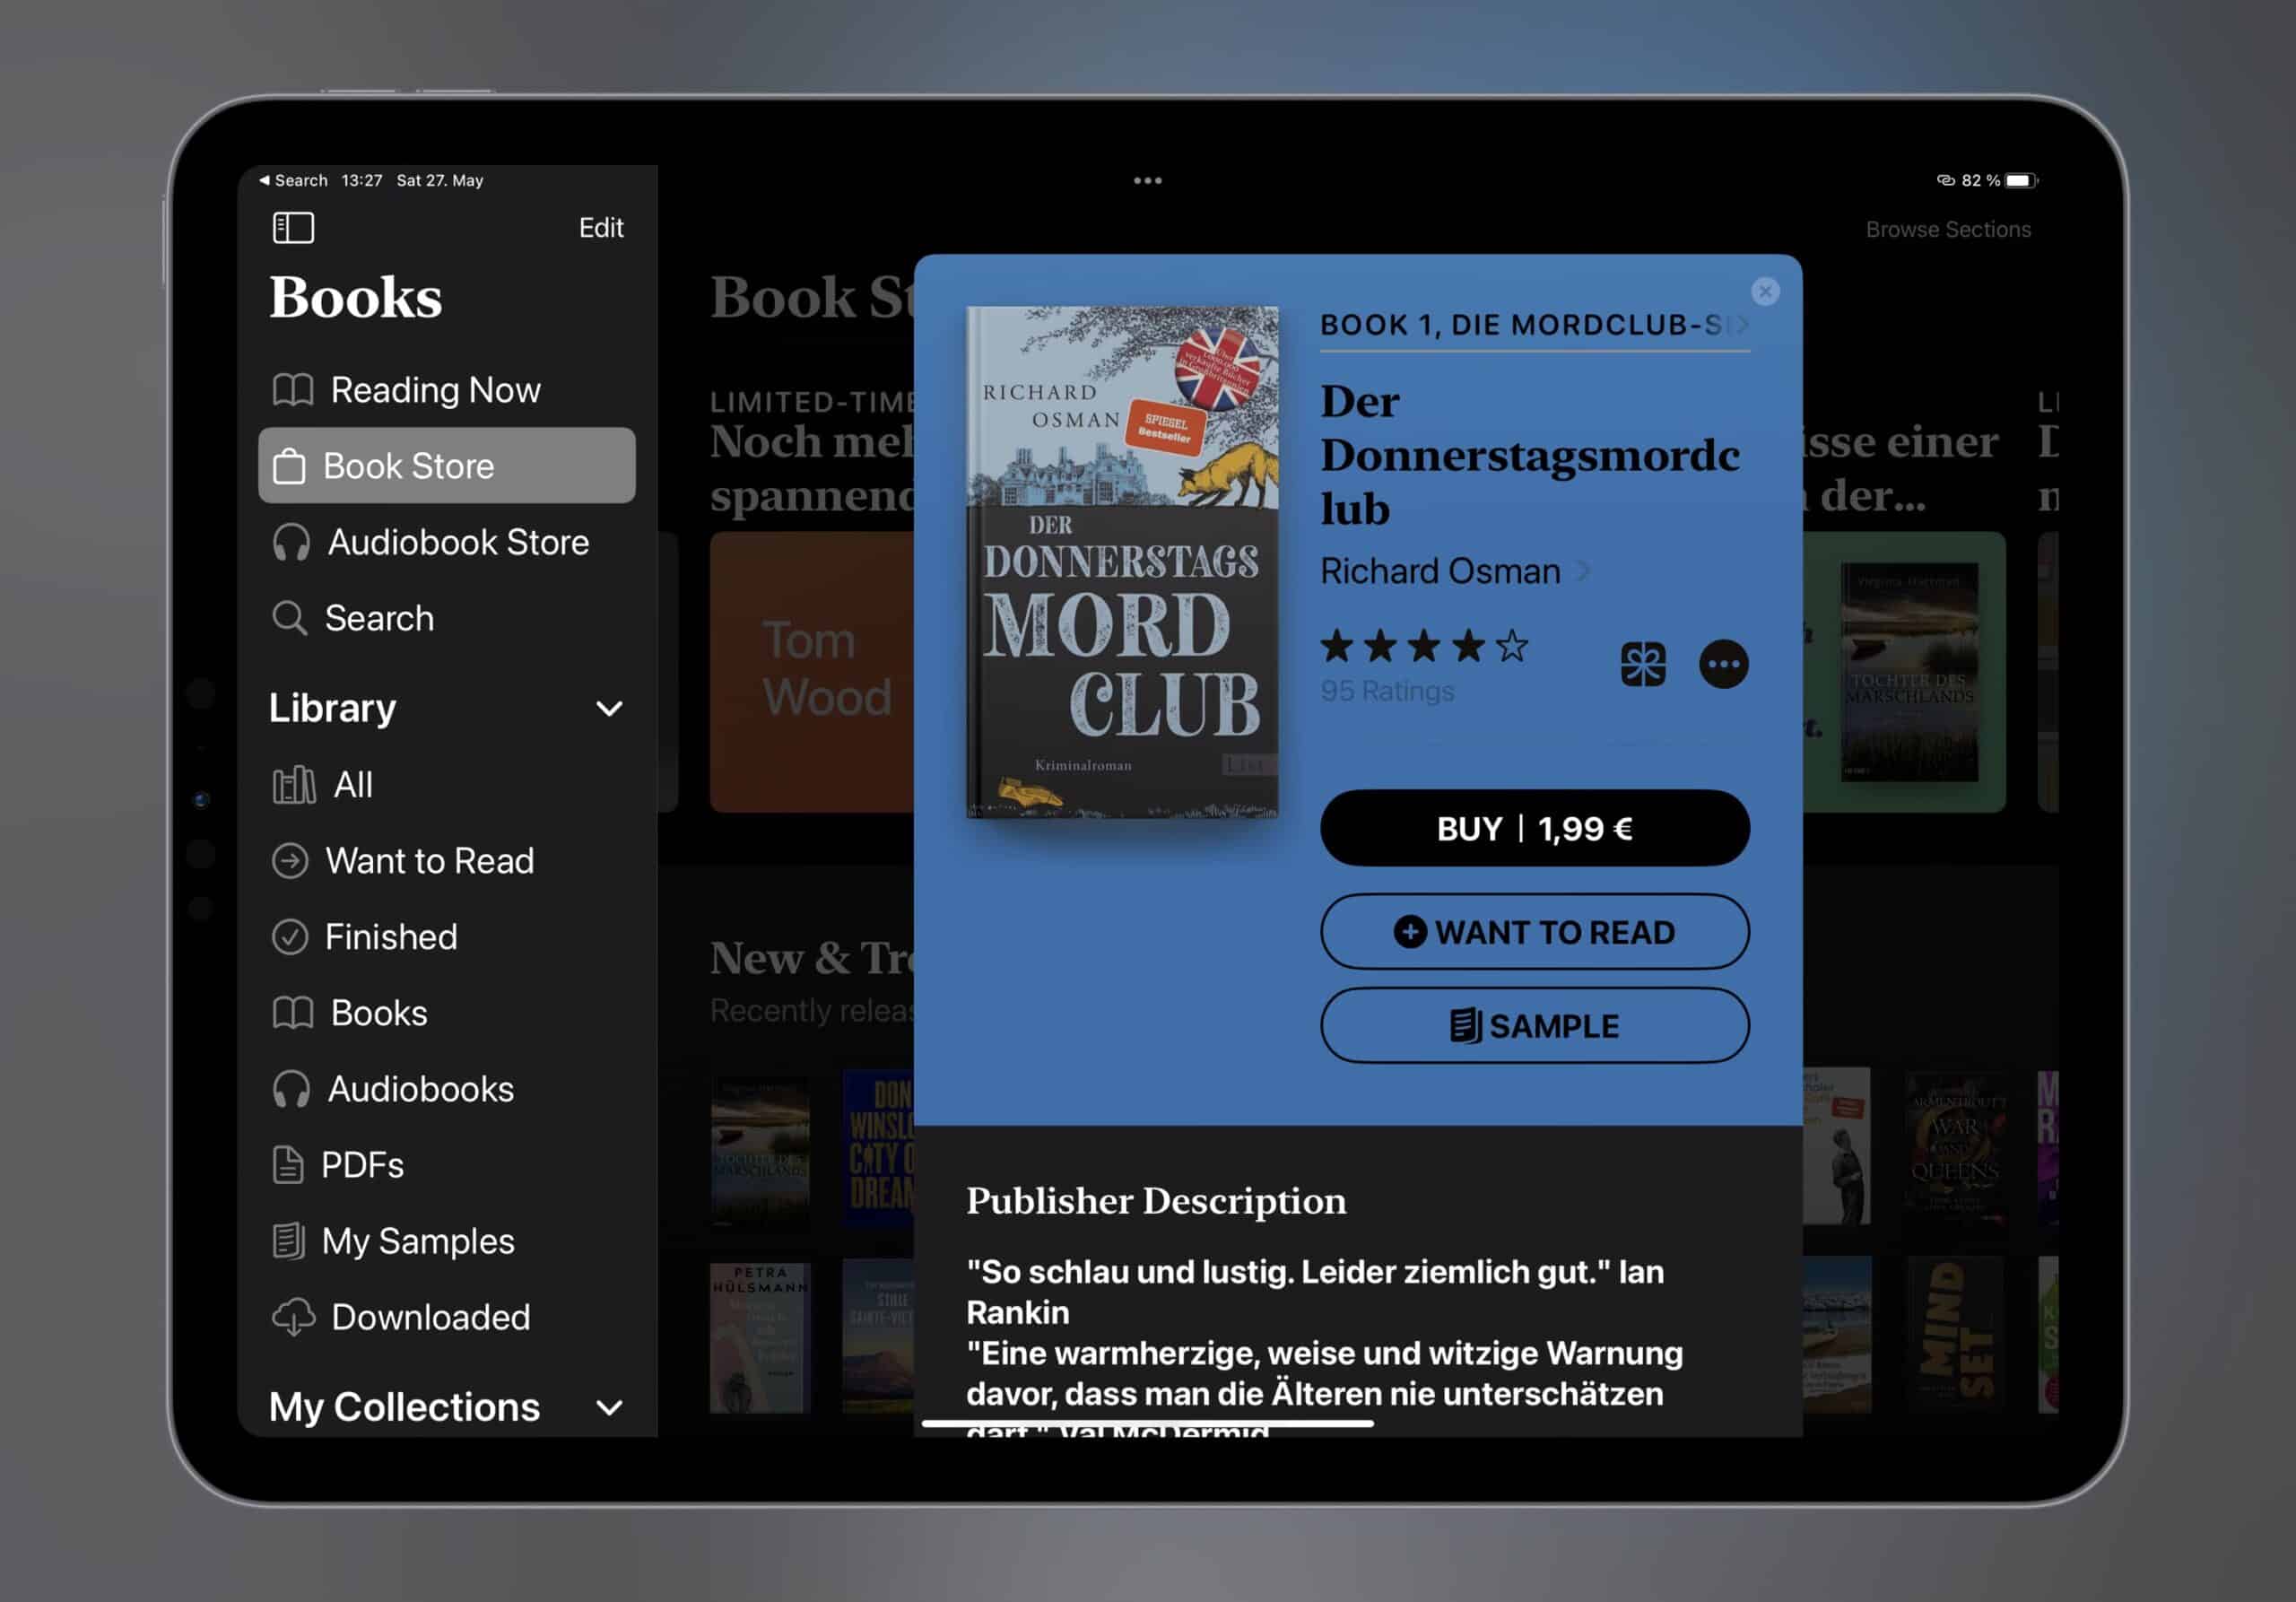
Task: Collapse the My Collections chevron
Action: tap(609, 1408)
